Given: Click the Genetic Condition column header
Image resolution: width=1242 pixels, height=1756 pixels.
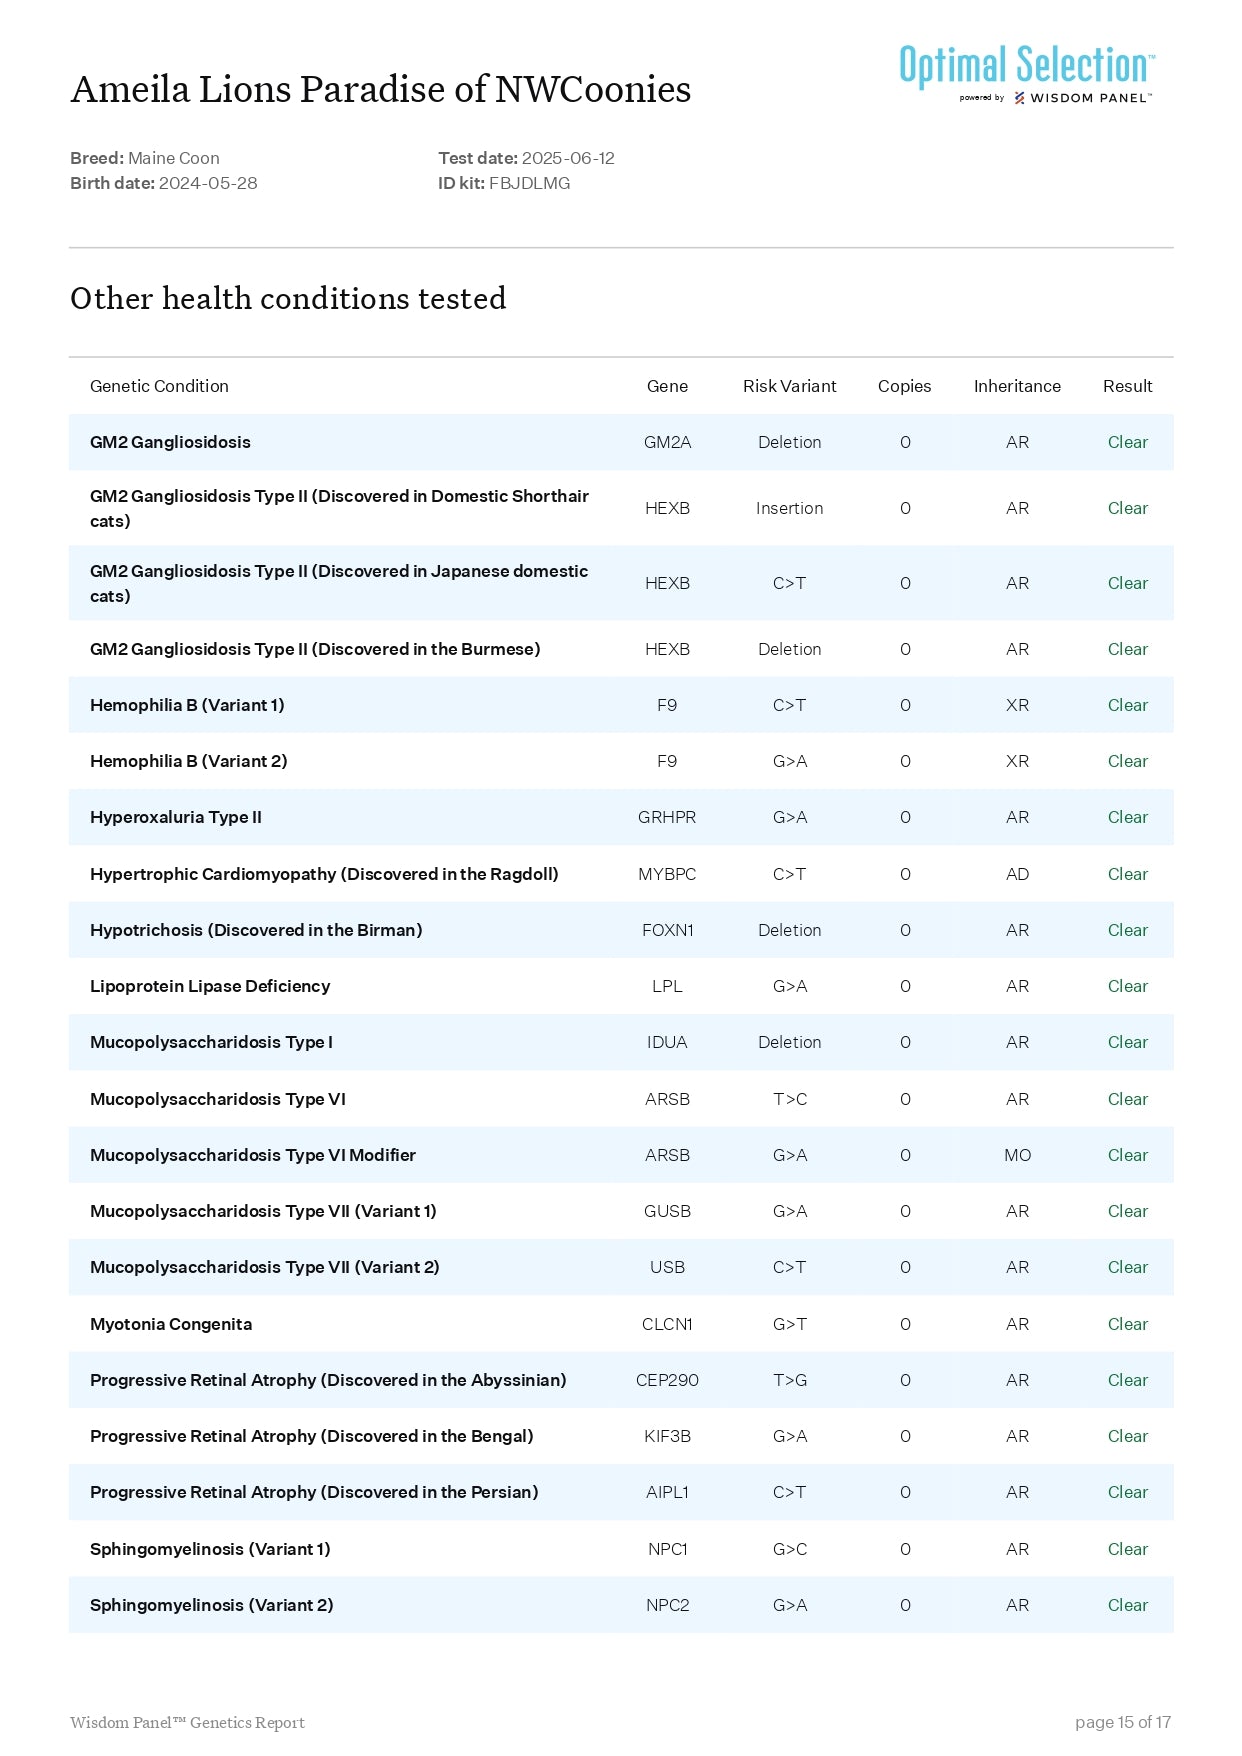Looking at the screenshot, I should (159, 386).
